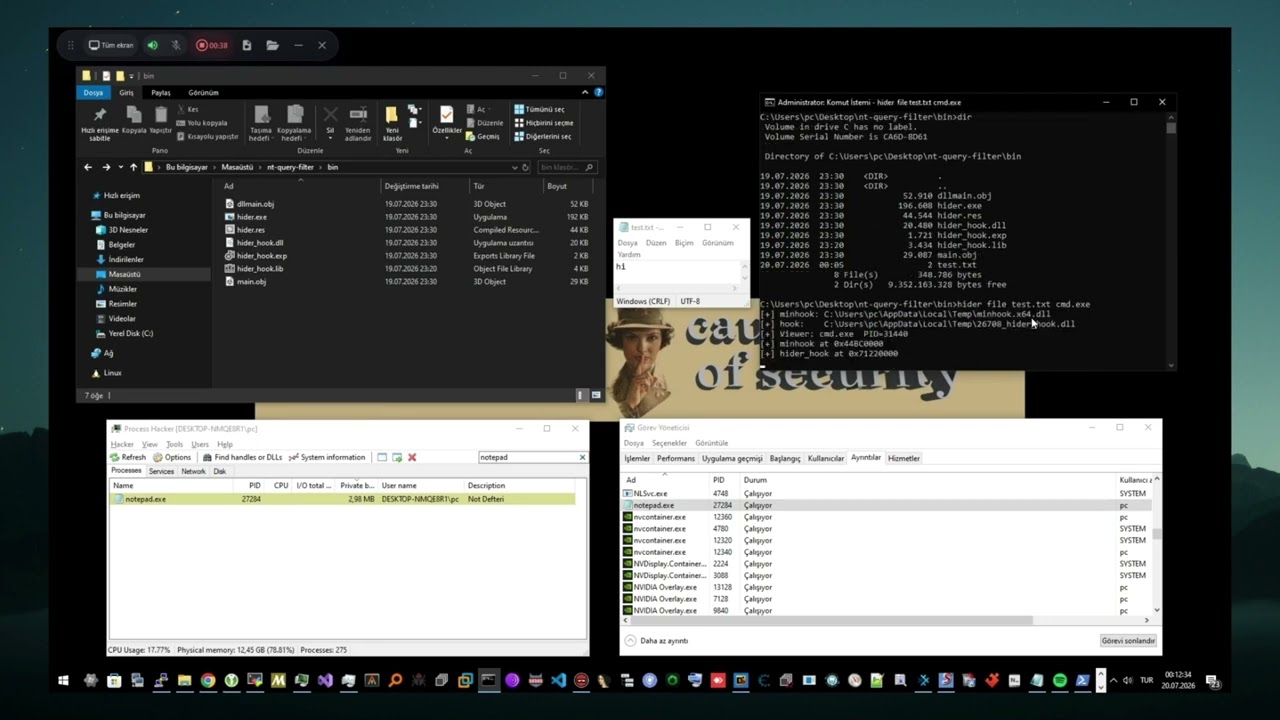Open Linux in Explorer sidebar
Image resolution: width=1280 pixels, height=720 pixels.
click(x=113, y=373)
